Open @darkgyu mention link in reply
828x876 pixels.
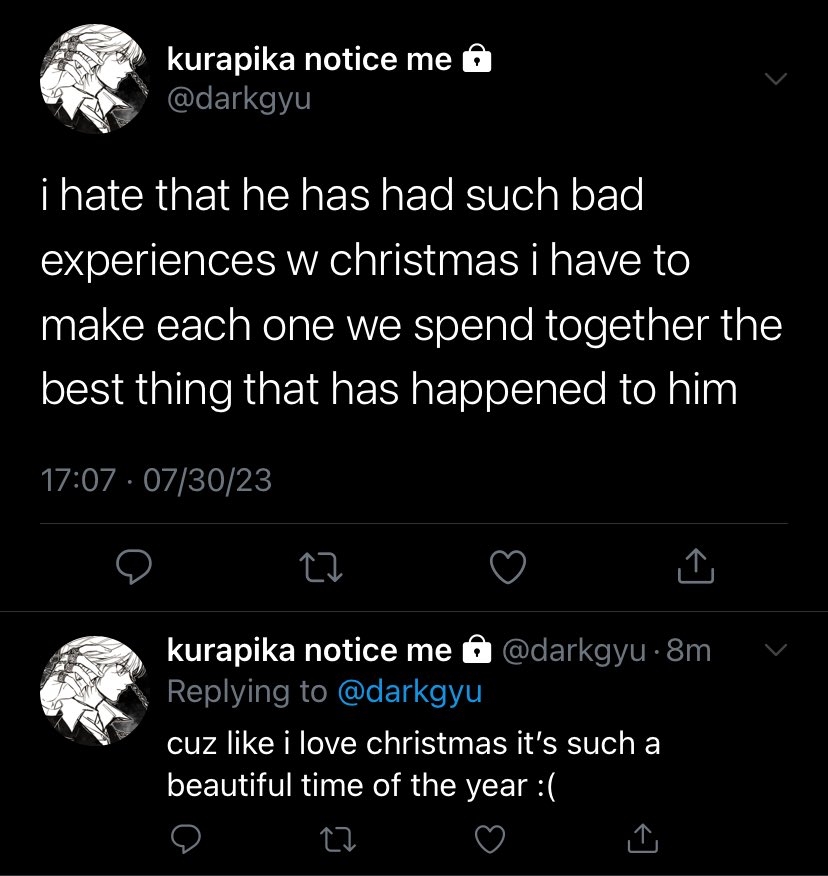[410, 692]
